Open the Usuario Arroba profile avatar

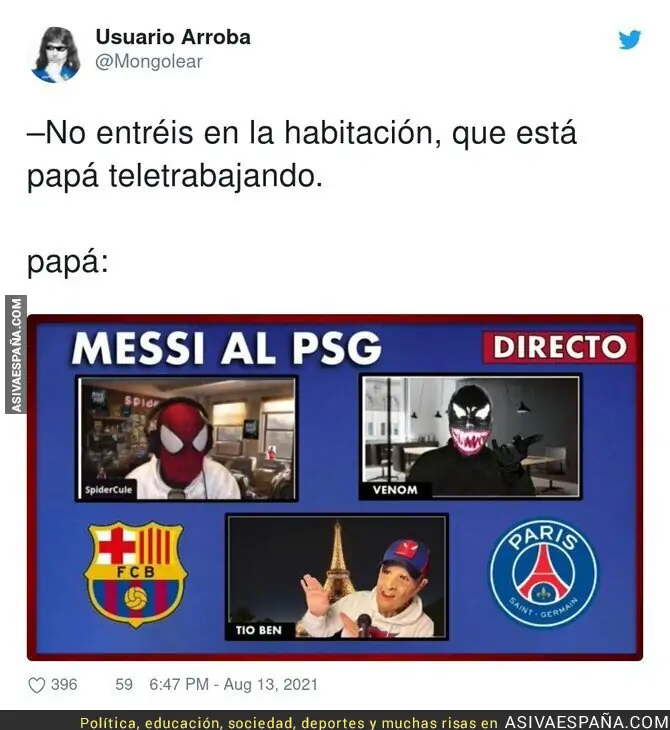[x=55, y=54]
